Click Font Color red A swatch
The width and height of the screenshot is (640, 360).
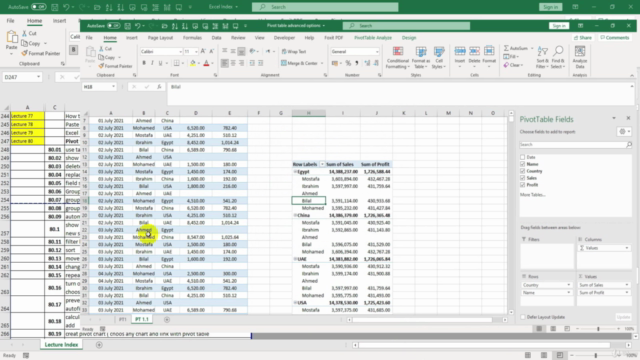point(206,63)
